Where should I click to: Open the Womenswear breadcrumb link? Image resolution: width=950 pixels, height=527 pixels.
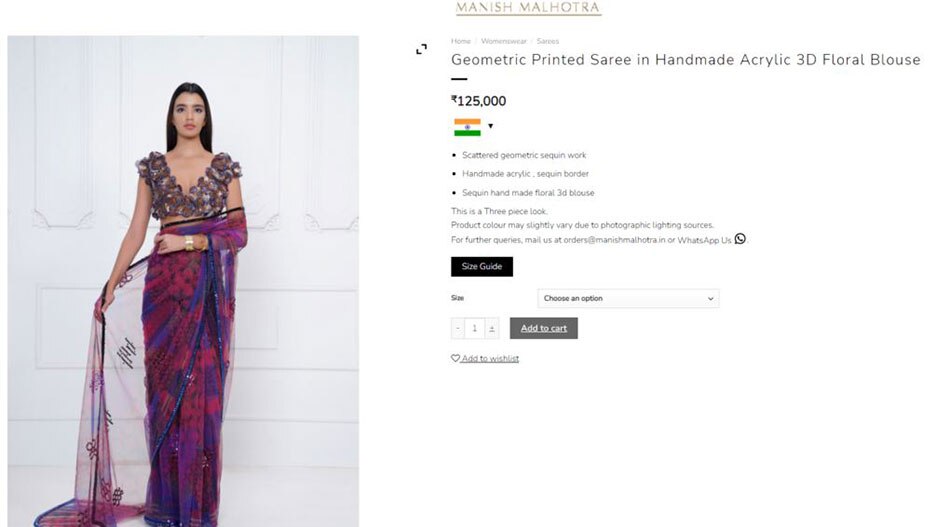(503, 41)
